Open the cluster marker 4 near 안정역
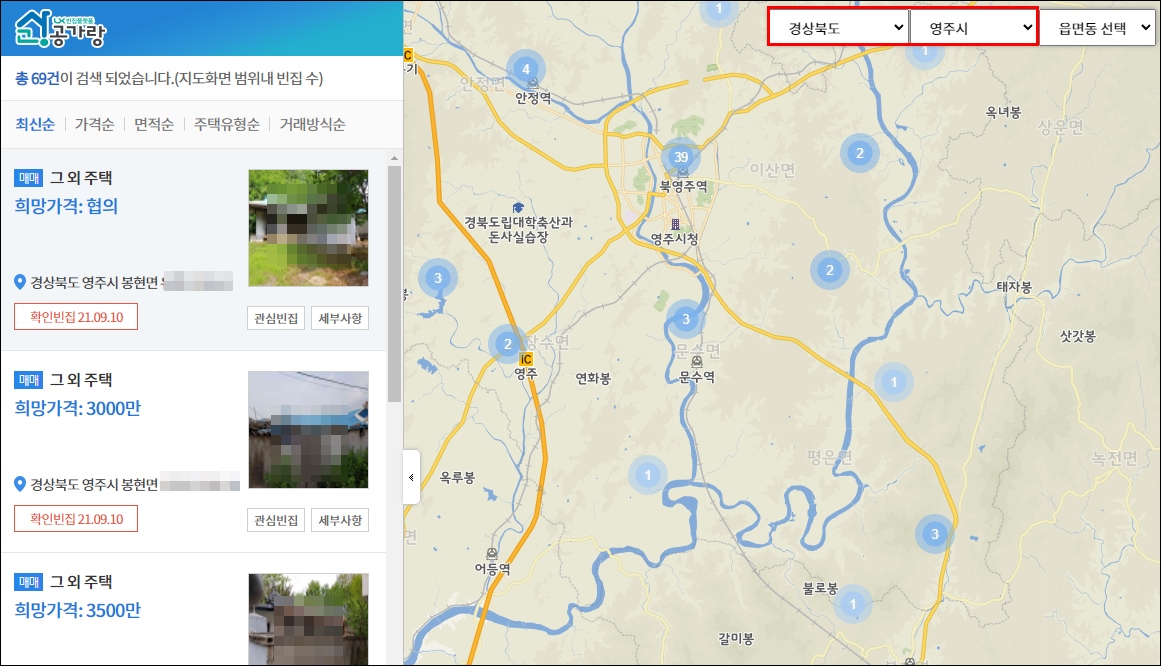The width and height of the screenshot is (1161, 666). click(x=526, y=69)
